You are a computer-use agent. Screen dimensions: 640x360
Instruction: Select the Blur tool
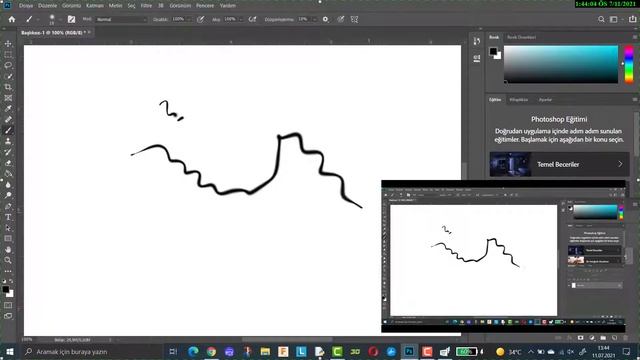8,184
